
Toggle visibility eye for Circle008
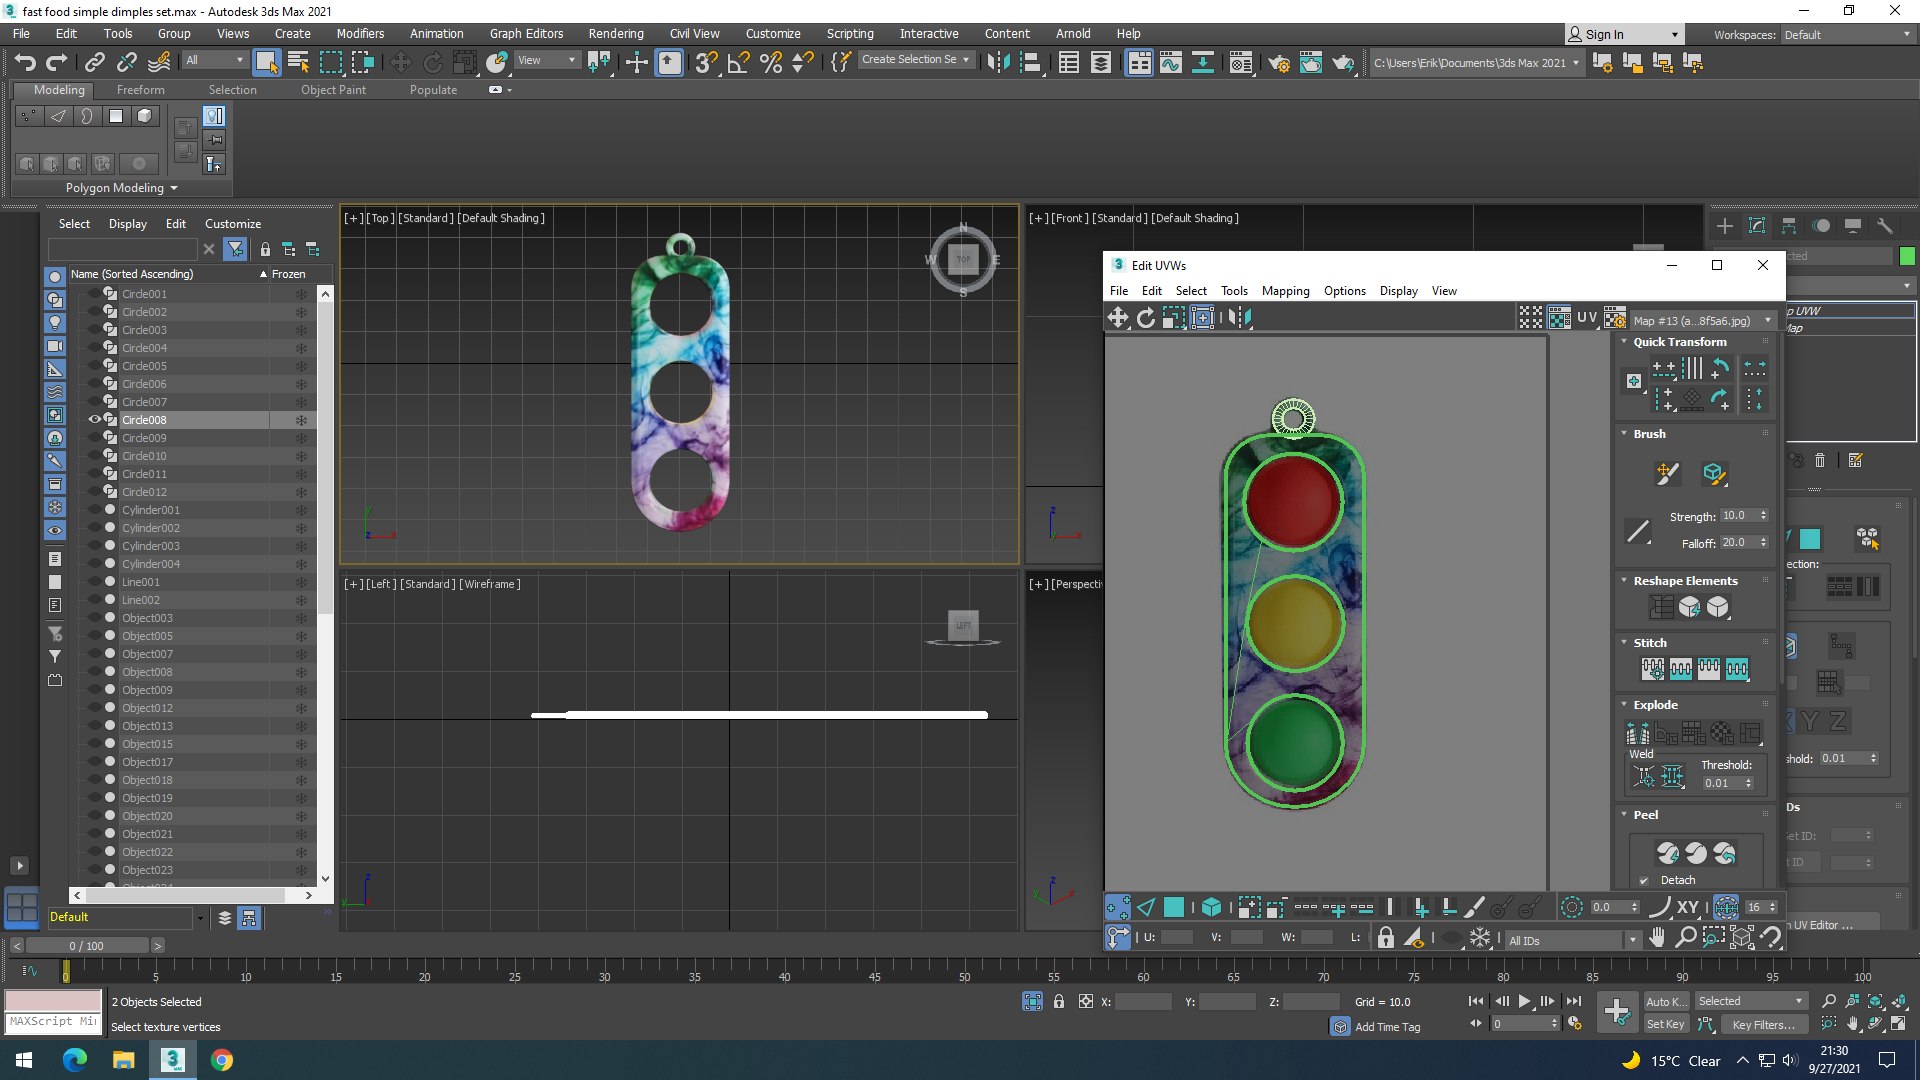(95, 420)
